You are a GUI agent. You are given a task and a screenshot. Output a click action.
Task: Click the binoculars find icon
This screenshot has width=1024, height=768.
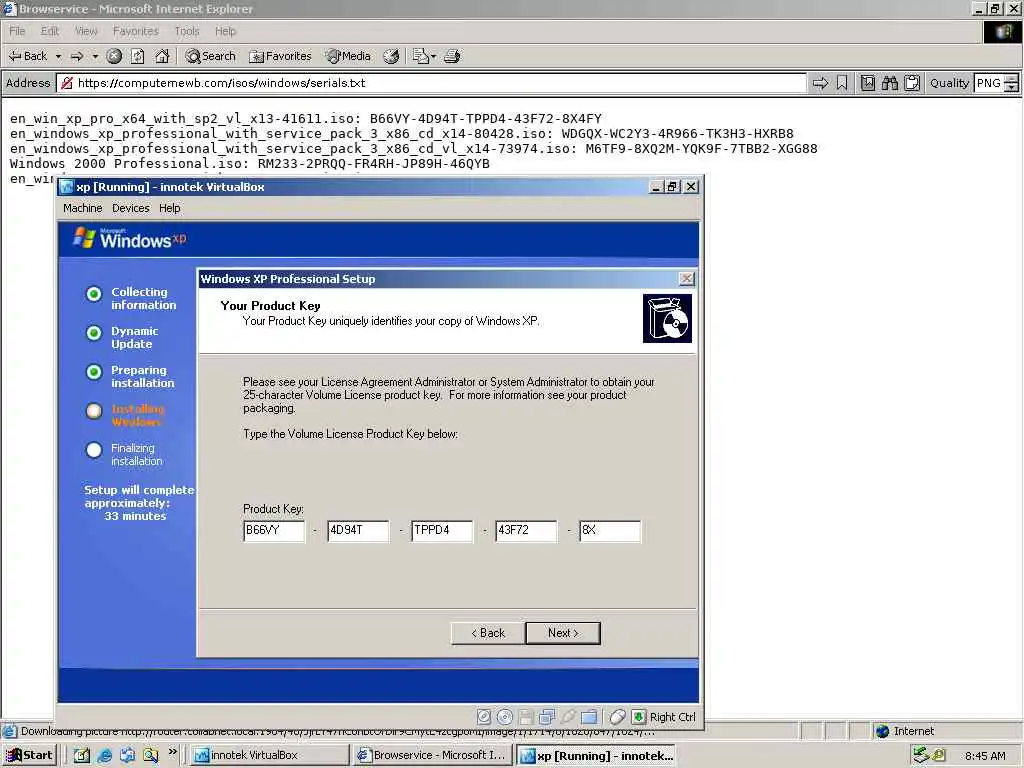889,83
